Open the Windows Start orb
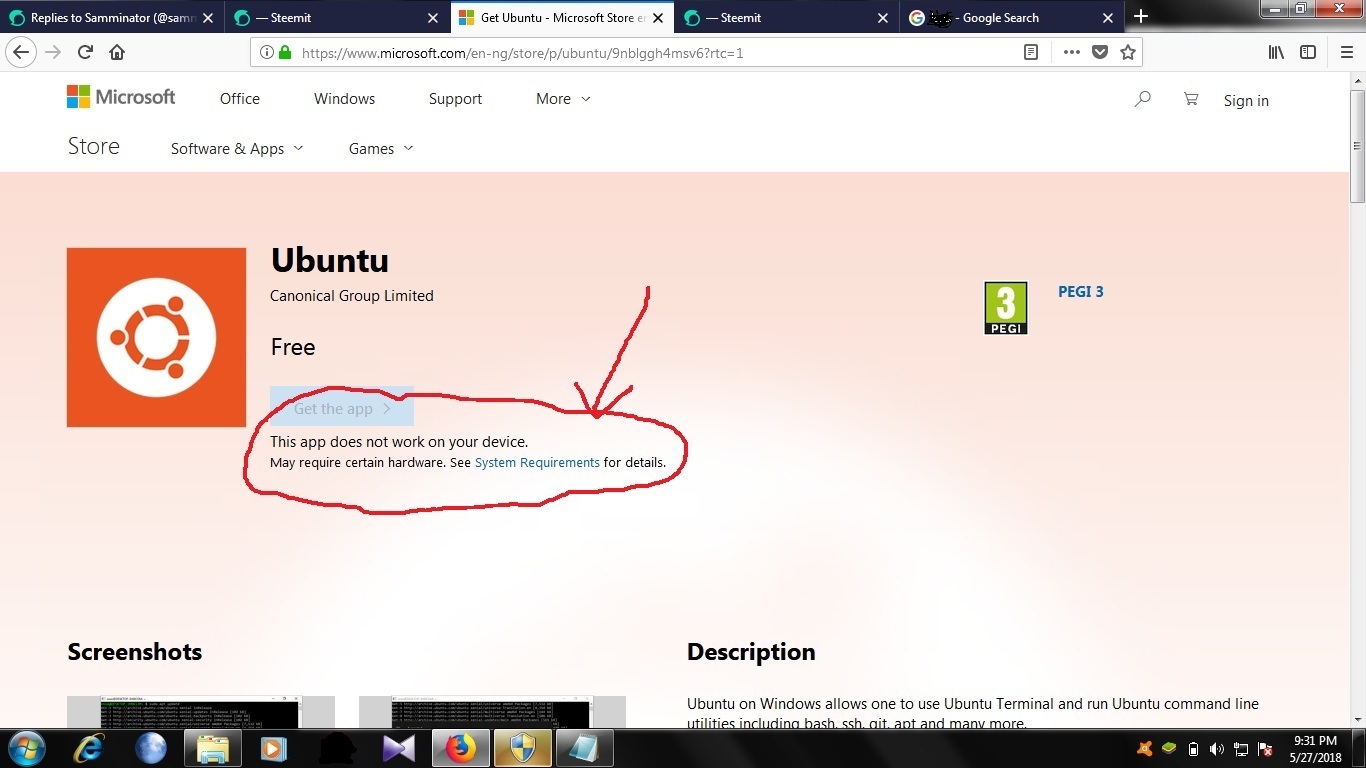 (x=26, y=748)
